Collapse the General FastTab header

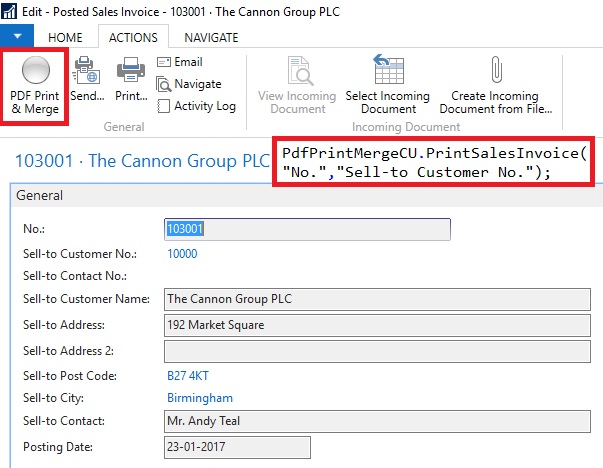pos(306,196)
